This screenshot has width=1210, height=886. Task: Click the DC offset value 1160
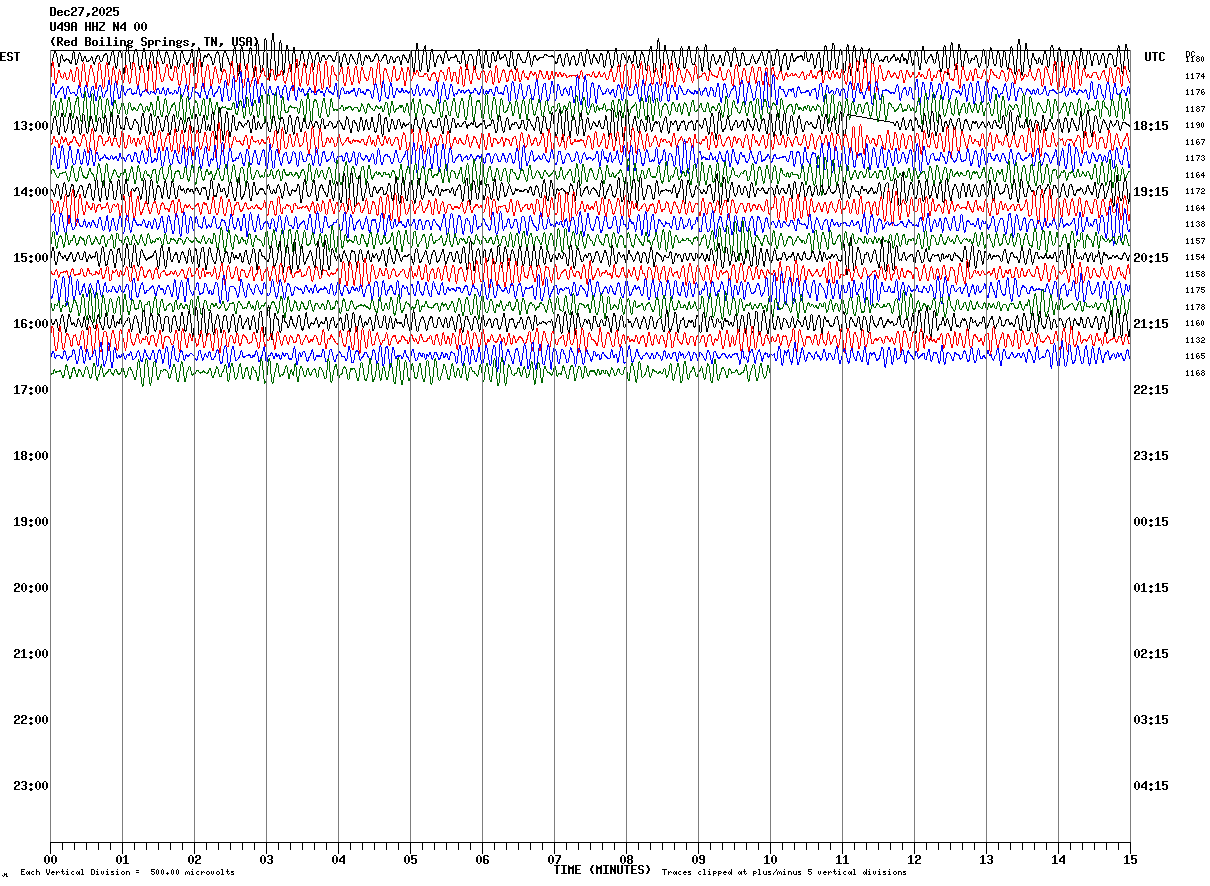coord(1195,323)
